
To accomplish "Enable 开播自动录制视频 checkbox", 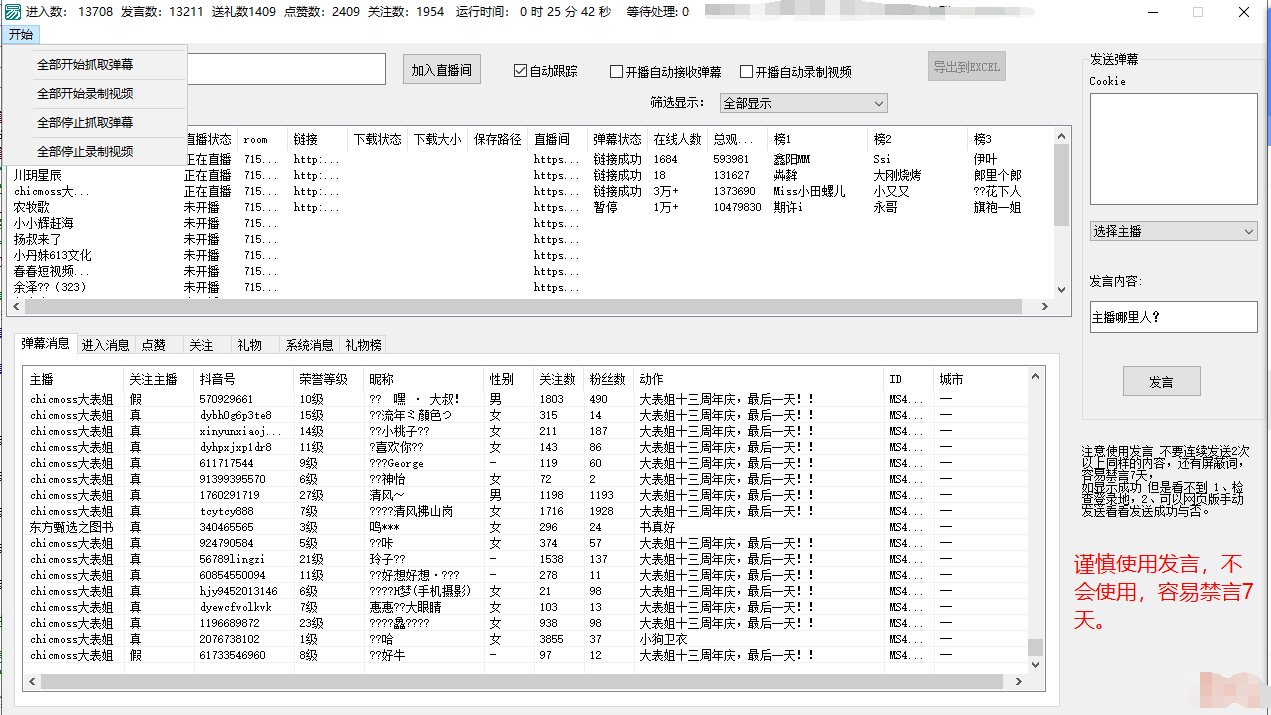I will [795, 72].
